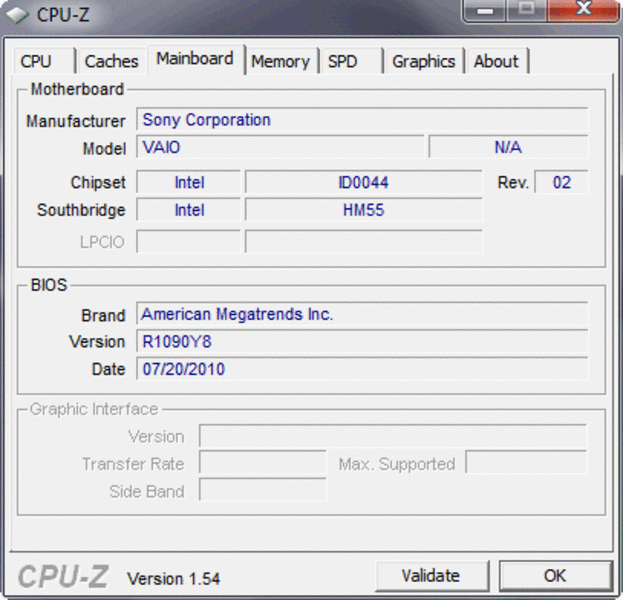Select the R1090Y8 BIOS version field

coord(362,341)
